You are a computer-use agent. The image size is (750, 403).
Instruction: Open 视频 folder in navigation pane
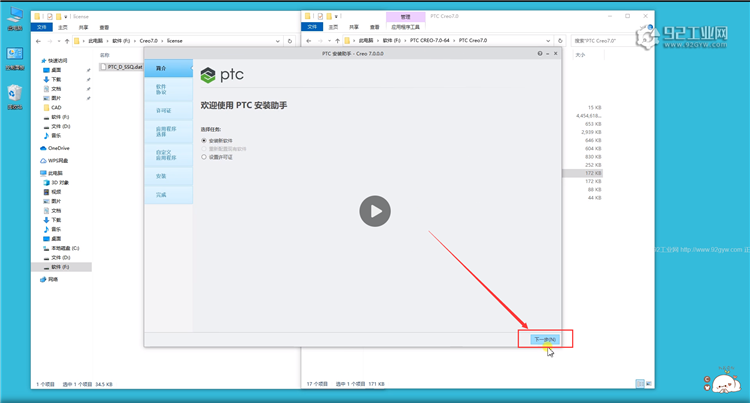tap(53, 192)
